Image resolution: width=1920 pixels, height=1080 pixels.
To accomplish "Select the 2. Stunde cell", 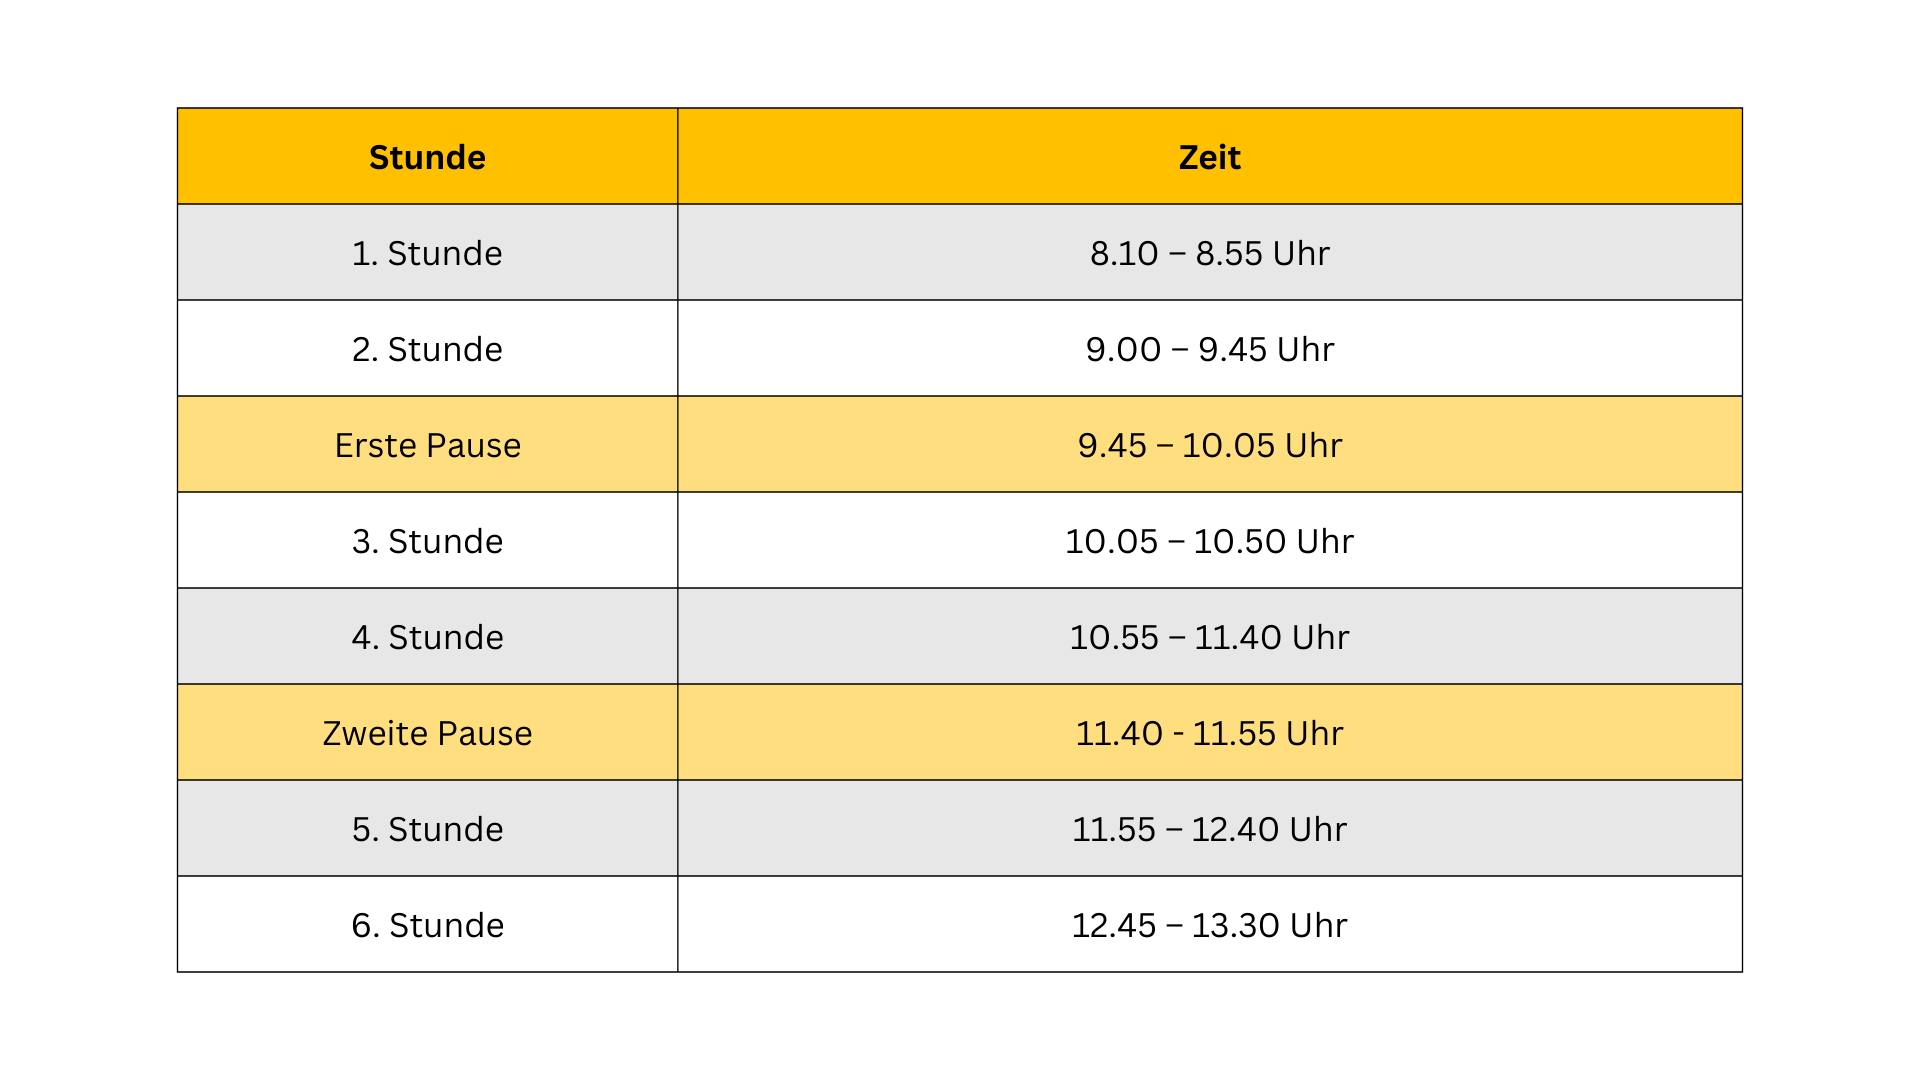I will [427, 348].
